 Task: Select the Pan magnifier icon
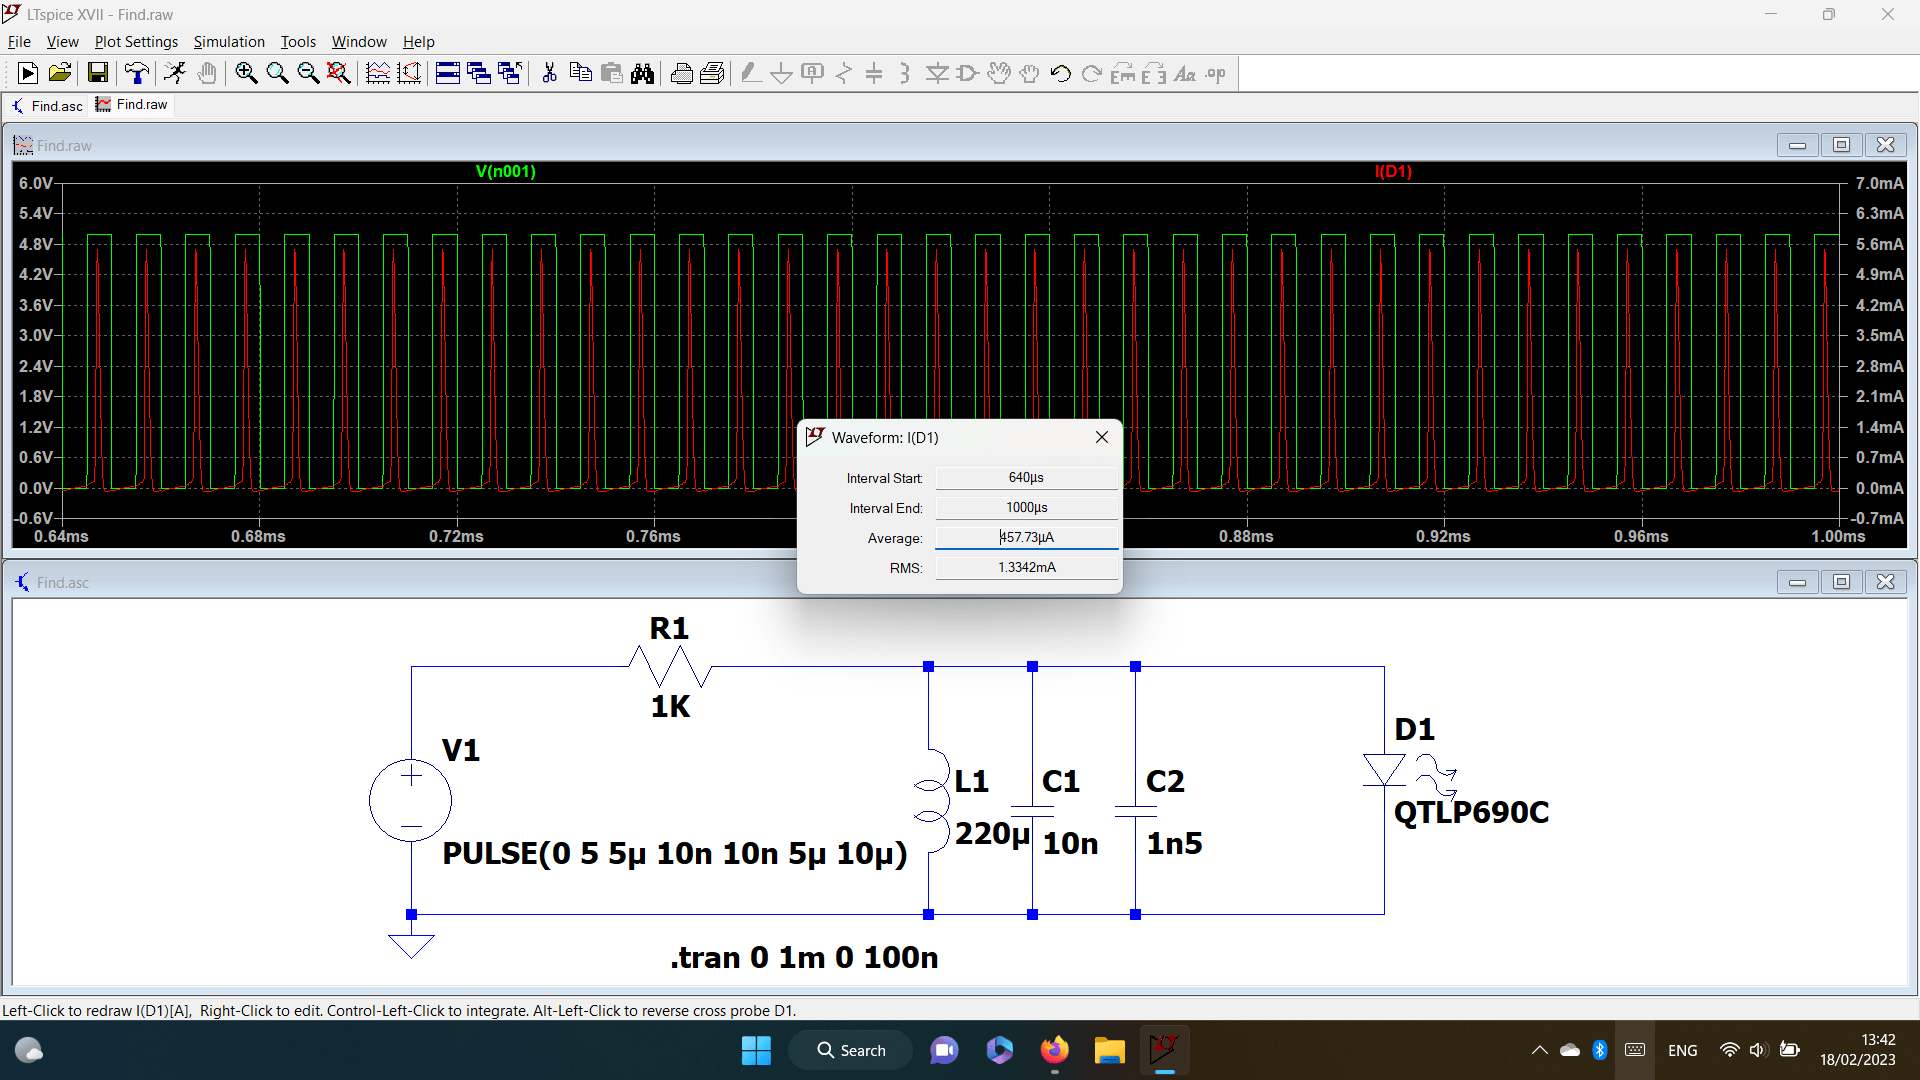[x=277, y=73]
